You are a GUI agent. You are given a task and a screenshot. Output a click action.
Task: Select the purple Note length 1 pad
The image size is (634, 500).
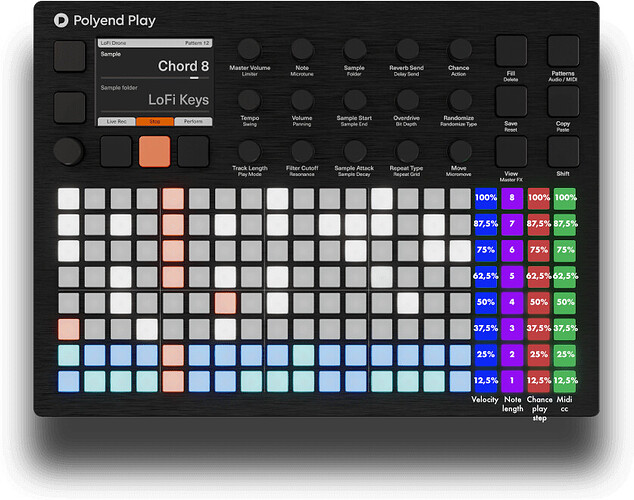pyautogui.click(x=512, y=381)
